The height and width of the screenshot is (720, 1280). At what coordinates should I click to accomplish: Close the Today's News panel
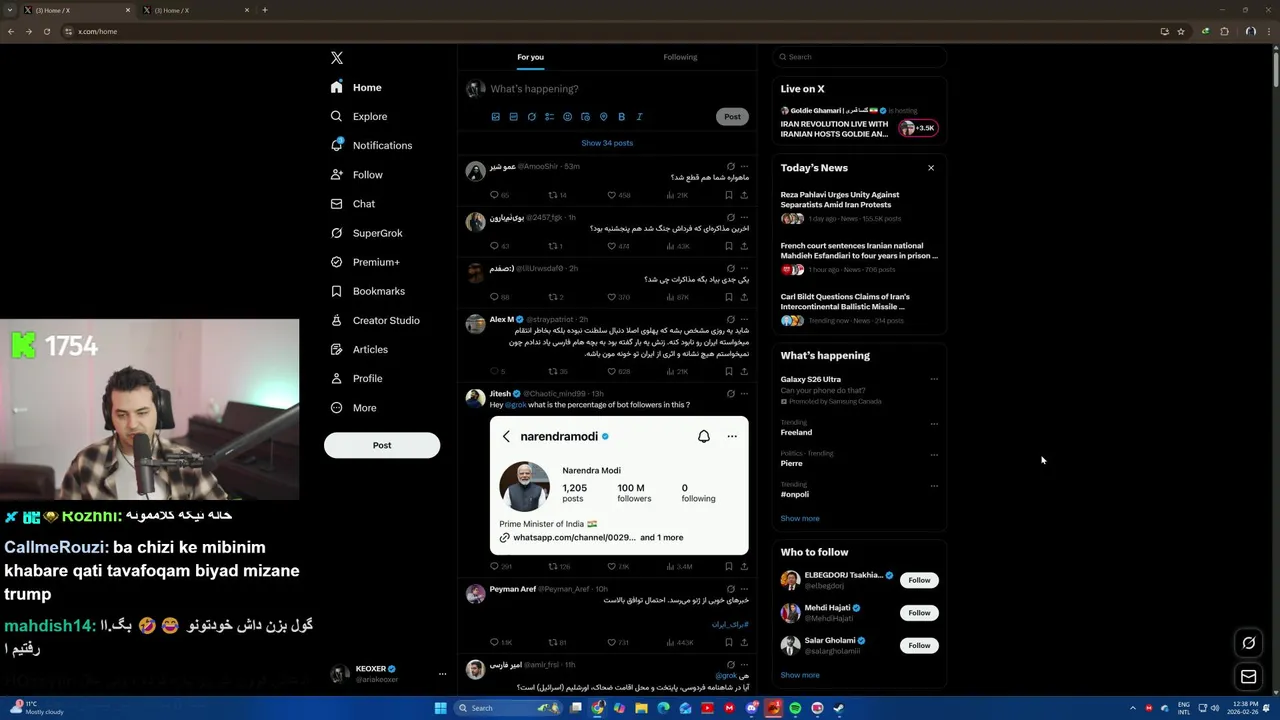pos(931,168)
